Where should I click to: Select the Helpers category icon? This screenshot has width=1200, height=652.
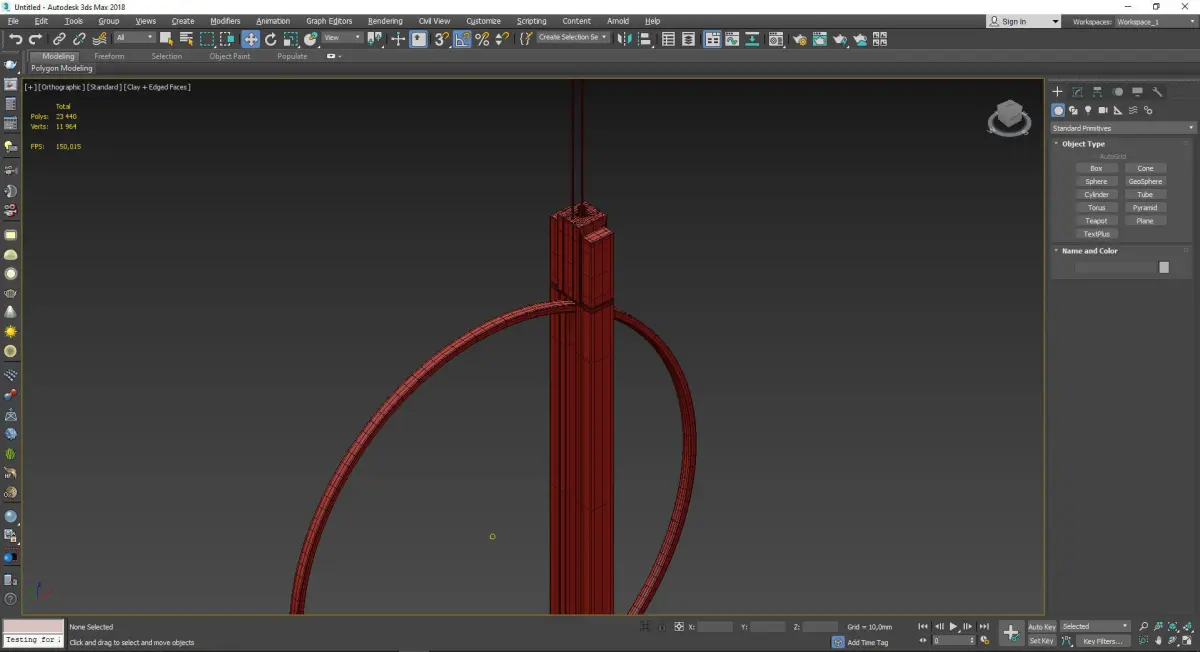pos(1118,110)
